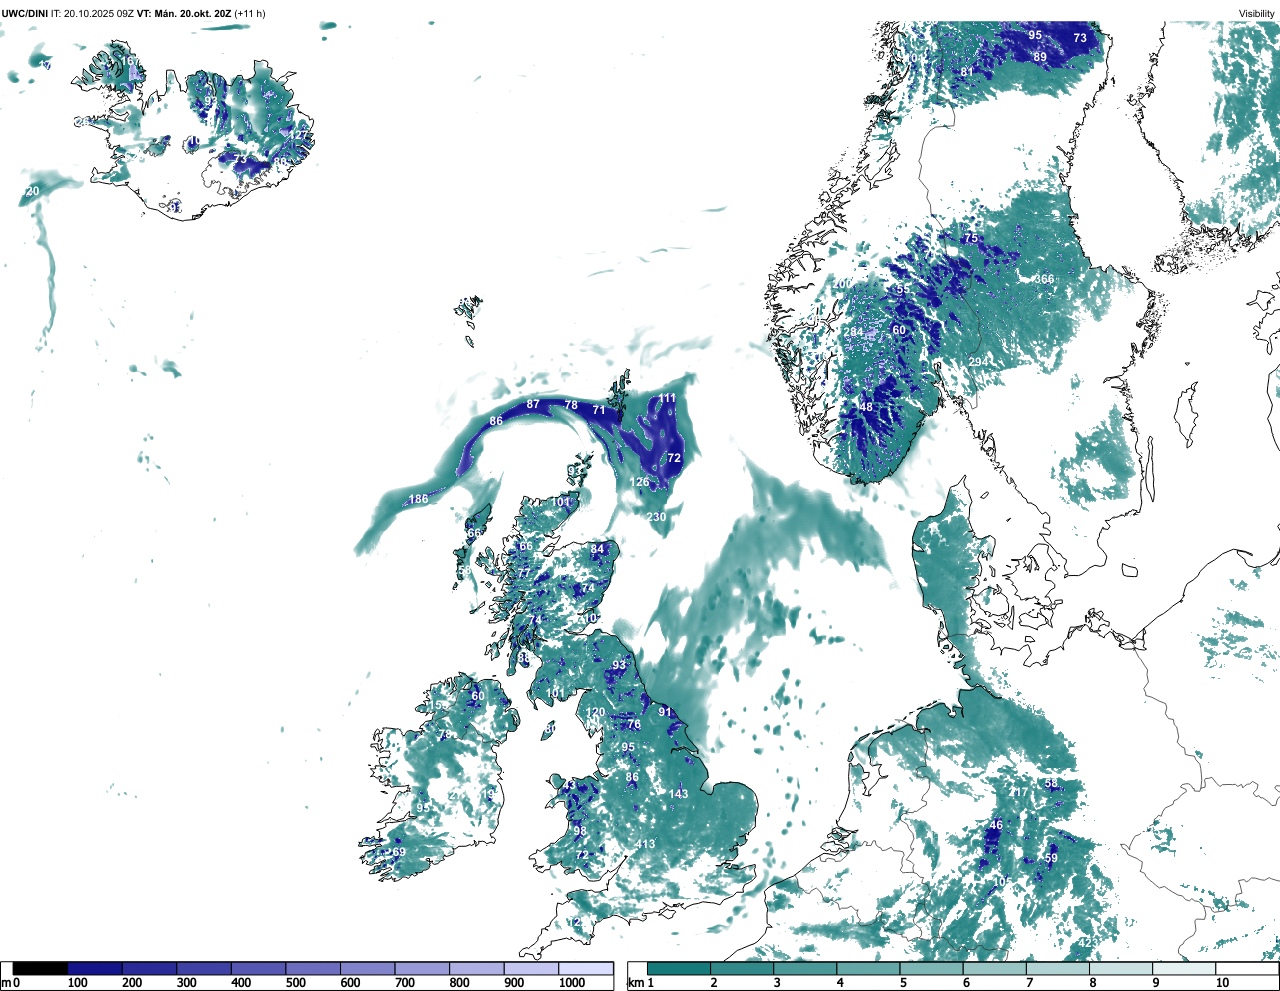Click the black 0–100 m legend swatch
Viewport: 1280px width, 991px height.
(x=40, y=968)
